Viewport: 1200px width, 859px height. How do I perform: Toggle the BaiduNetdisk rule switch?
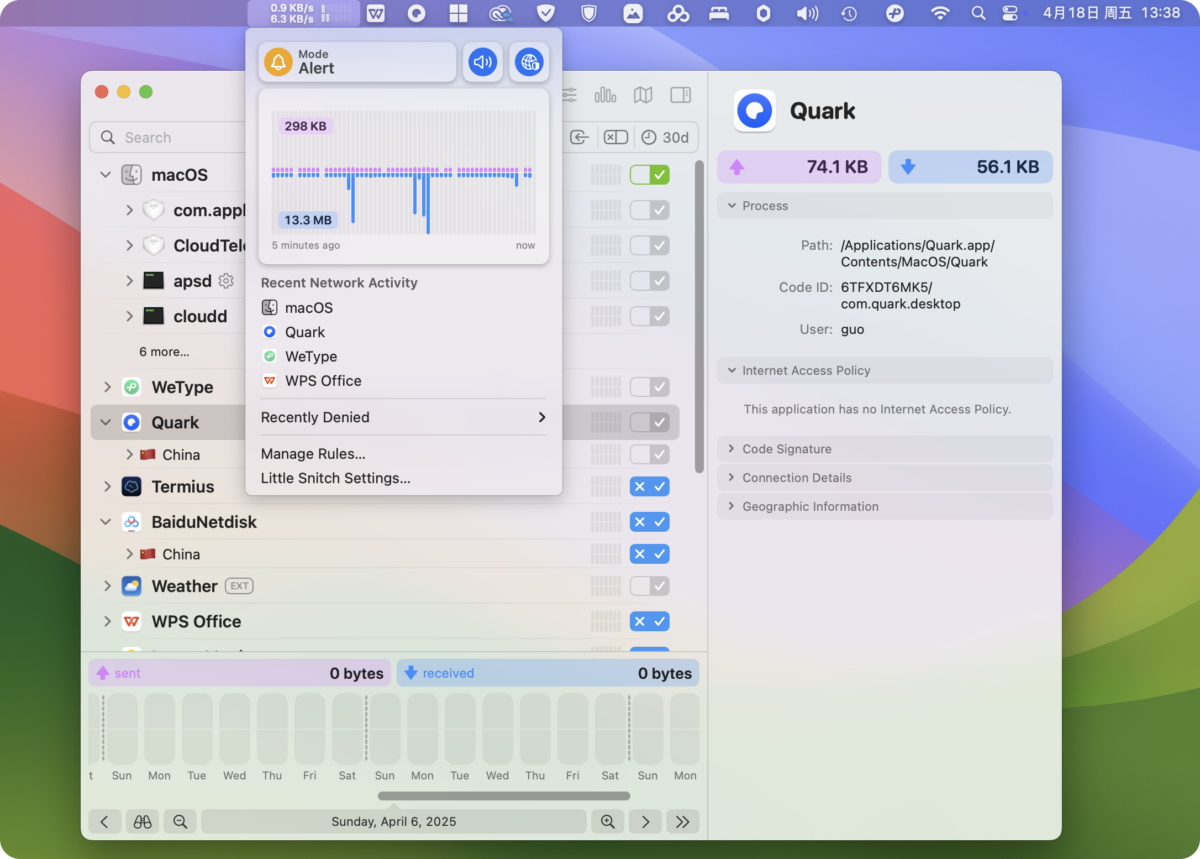649,522
